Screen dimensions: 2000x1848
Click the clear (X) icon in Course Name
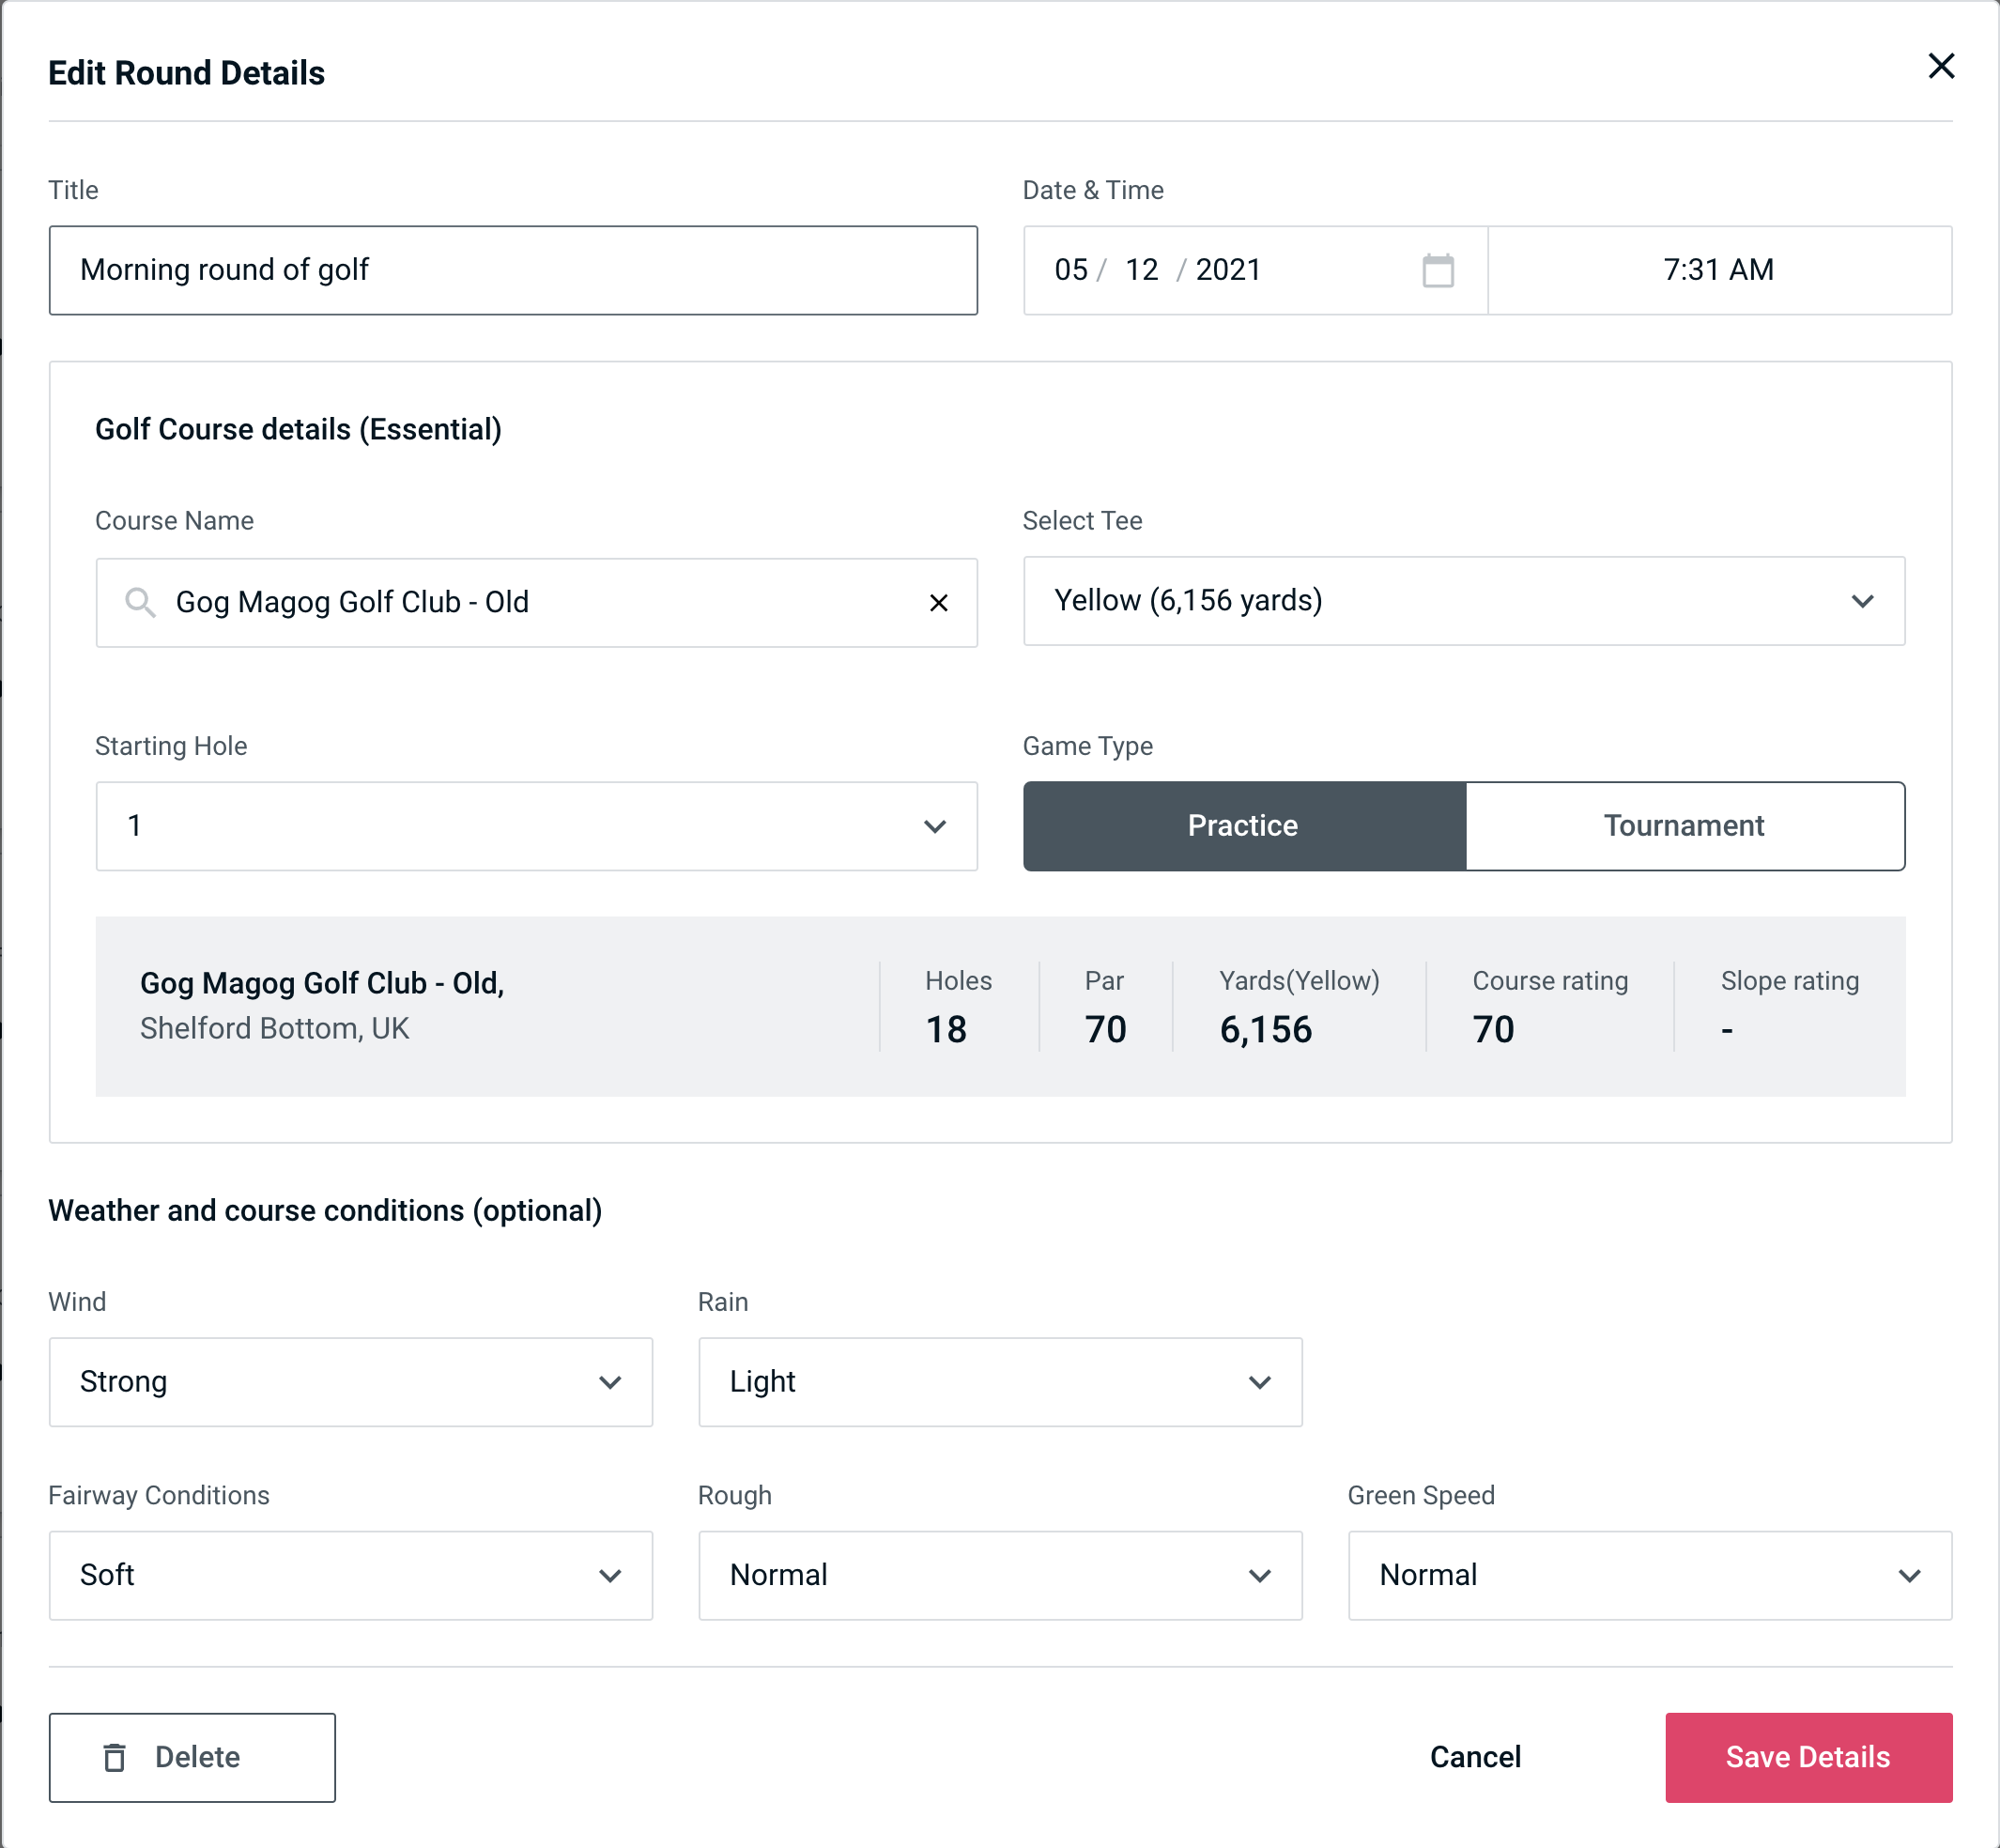[939, 601]
